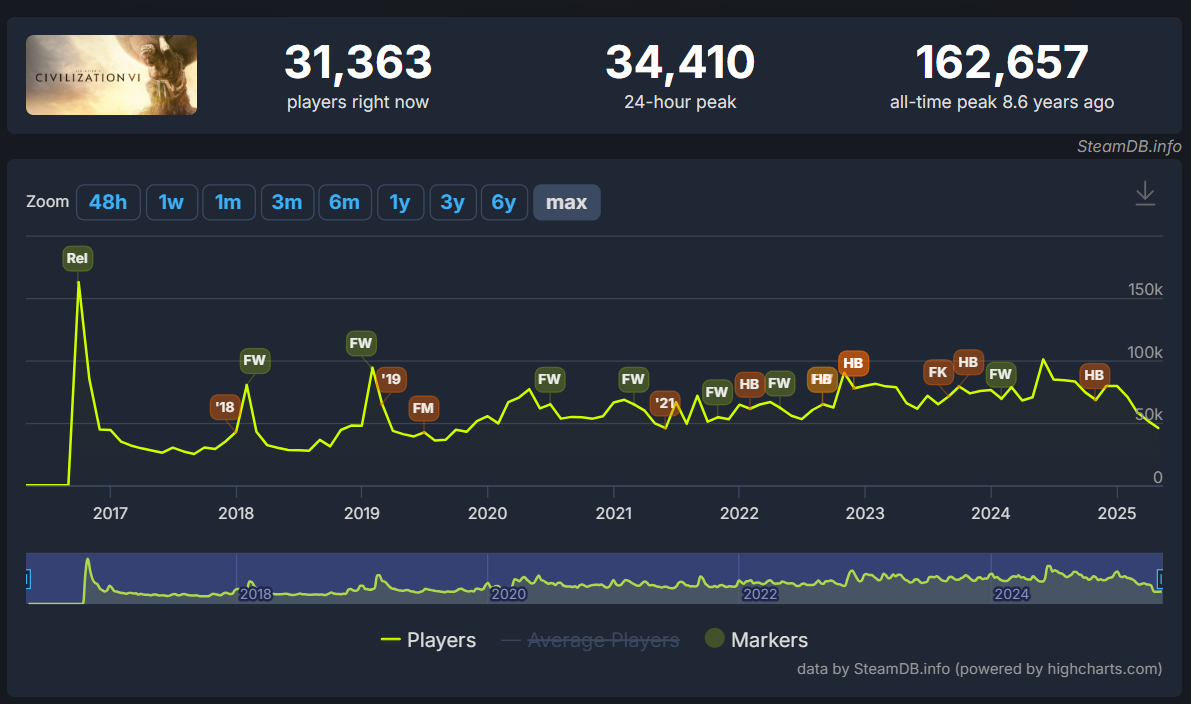Set zoom range to 3y

(453, 202)
